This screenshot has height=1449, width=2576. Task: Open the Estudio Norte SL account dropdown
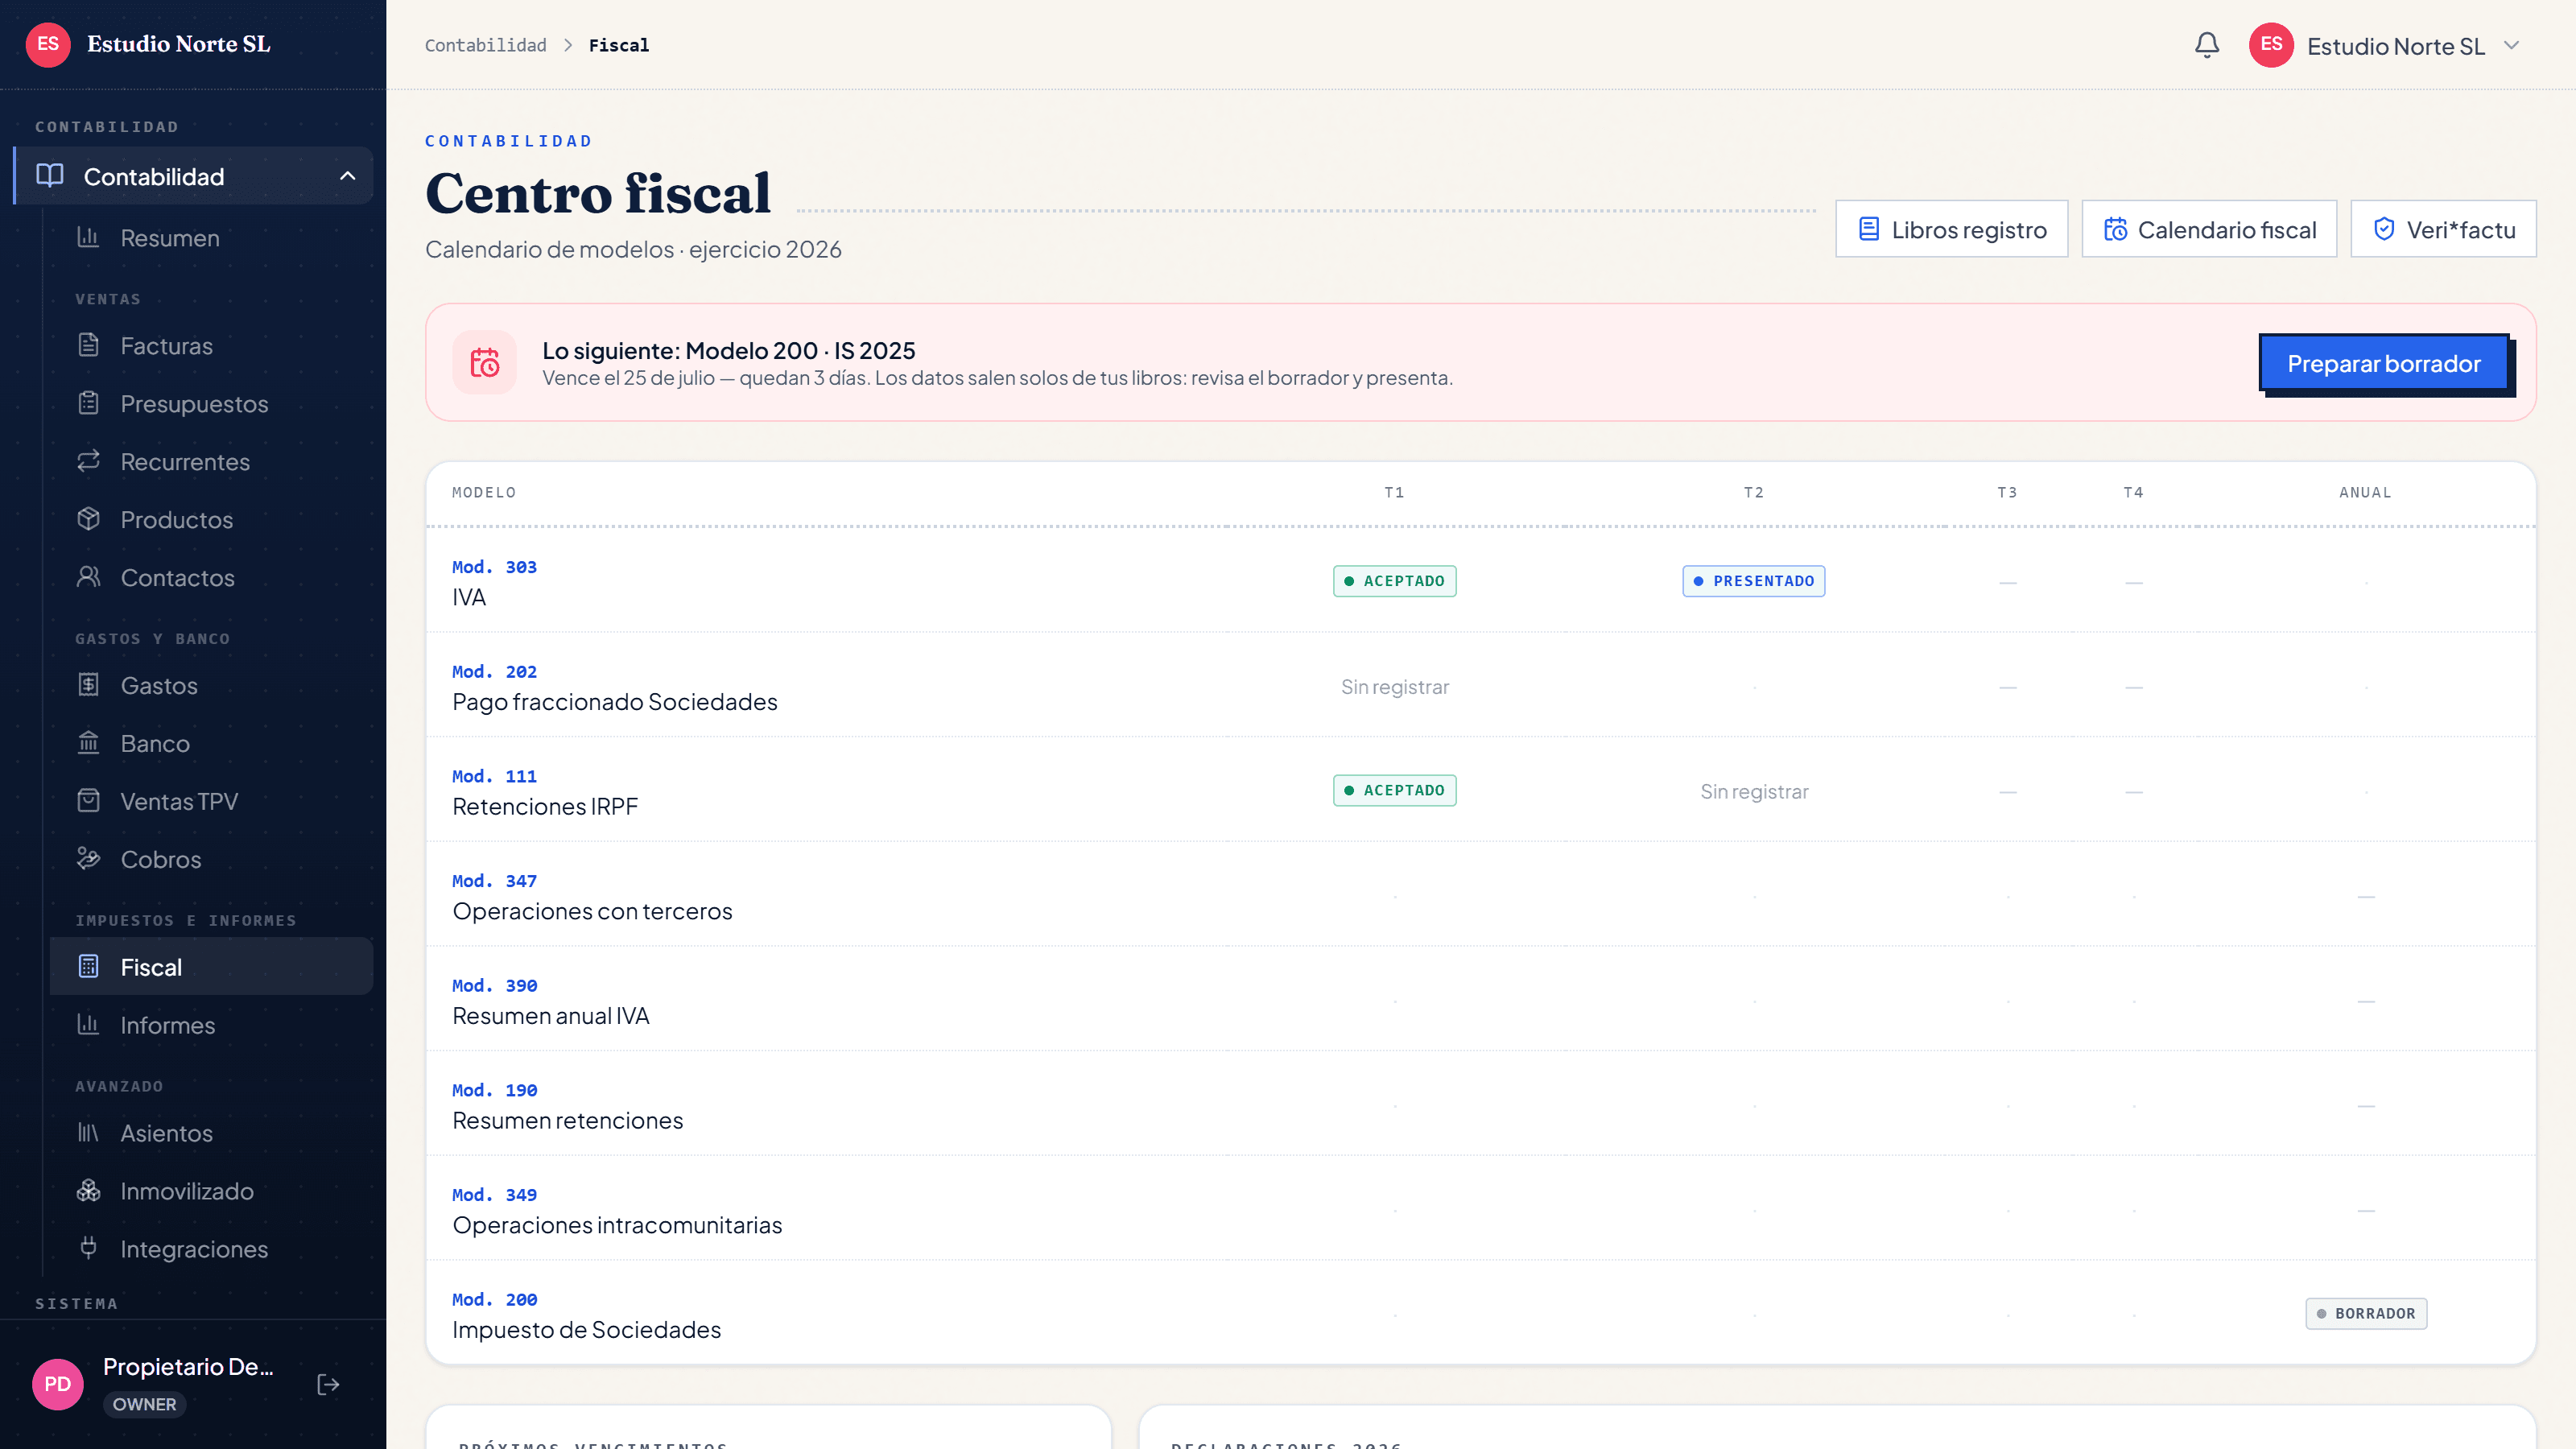(x=2384, y=46)
